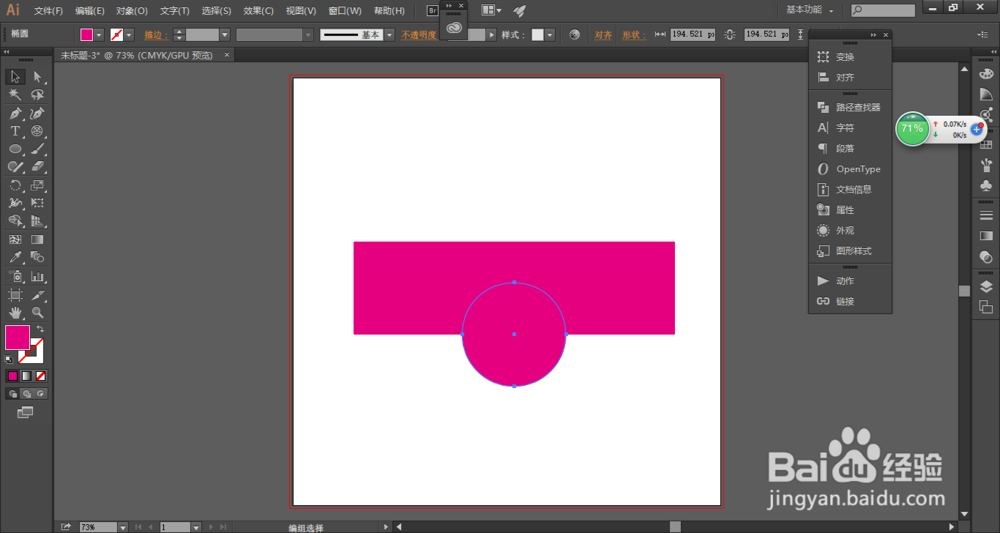Open the layers panel icon in right dock
Screen dimensions: 1000x533
tap(986, 286)
